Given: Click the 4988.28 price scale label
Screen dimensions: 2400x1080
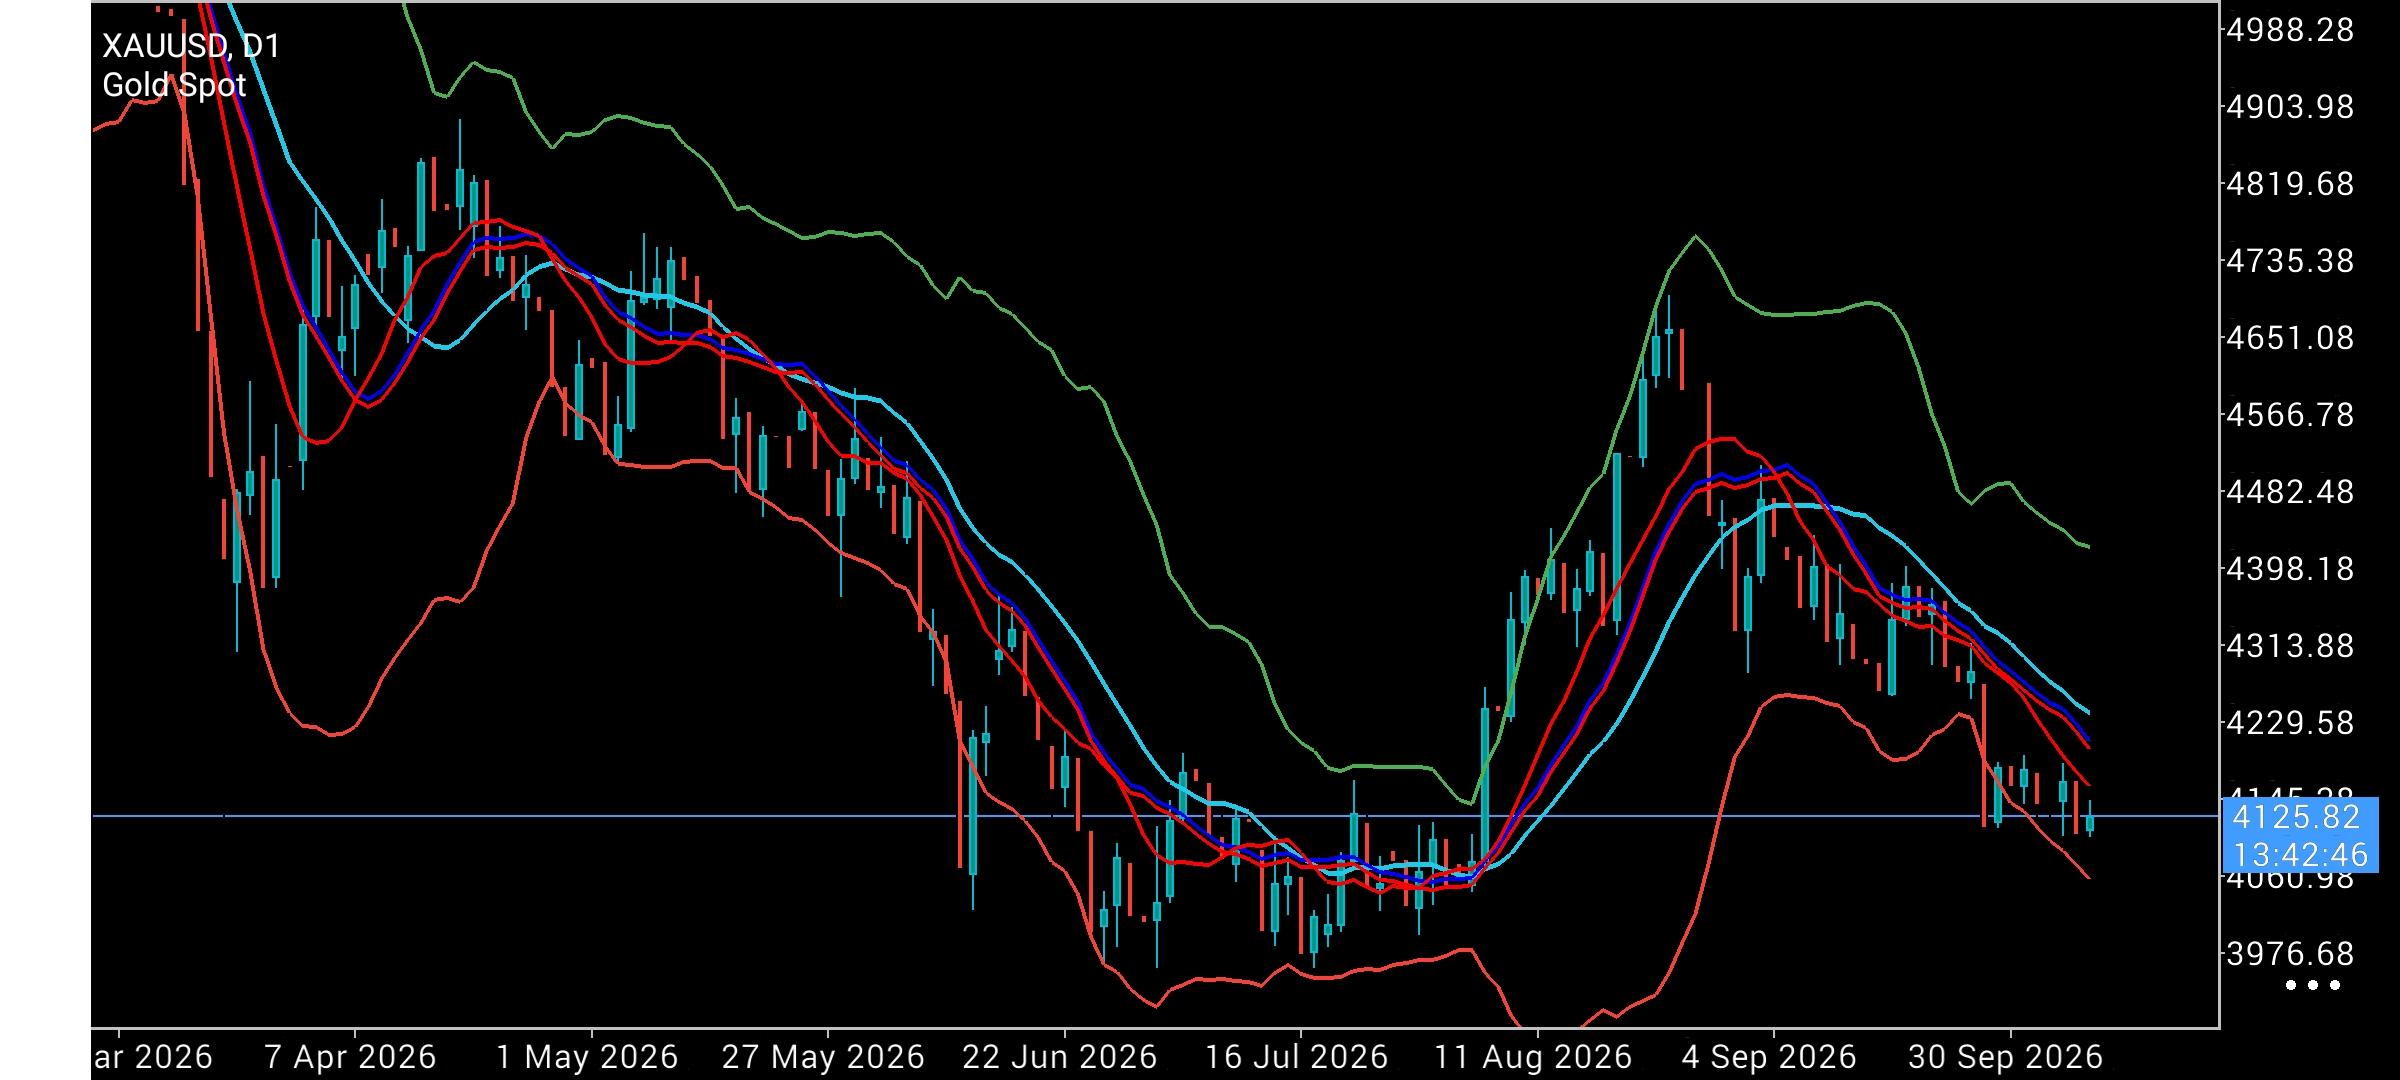Looking at the screenshot, I should click(x=2290, y=30).
